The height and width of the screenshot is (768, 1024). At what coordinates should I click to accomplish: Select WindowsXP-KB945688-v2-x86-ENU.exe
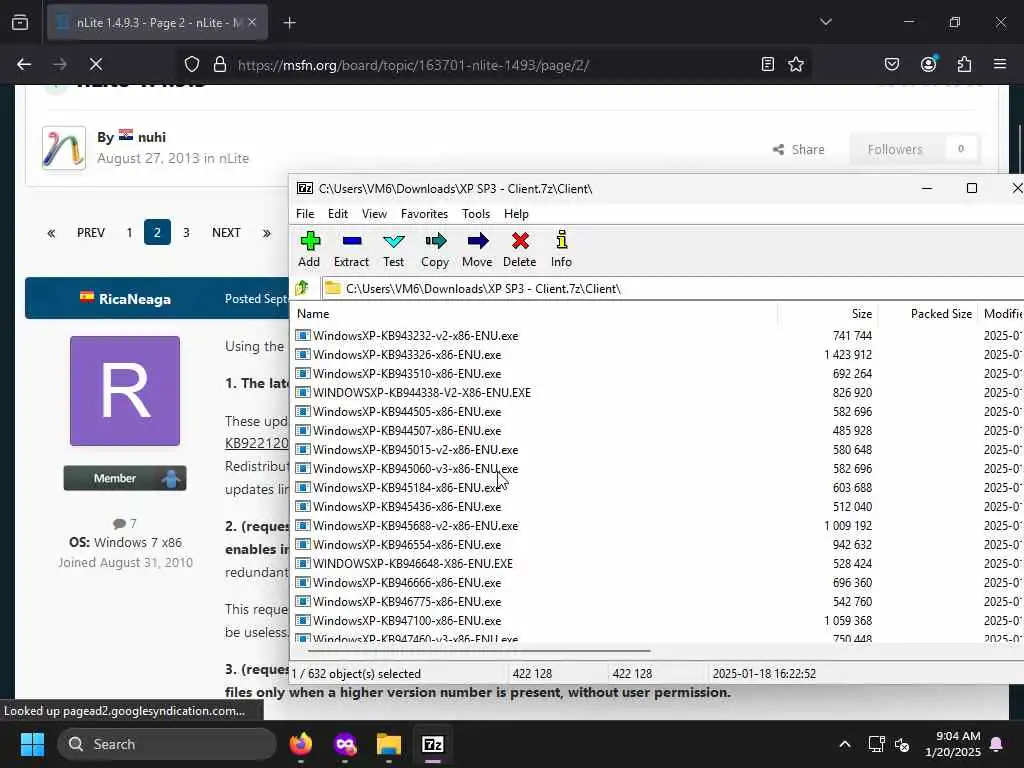click(415, 525)
